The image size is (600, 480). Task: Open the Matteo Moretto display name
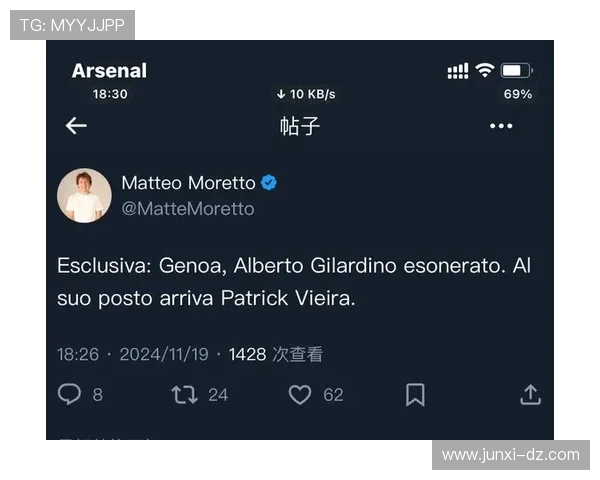188,183
